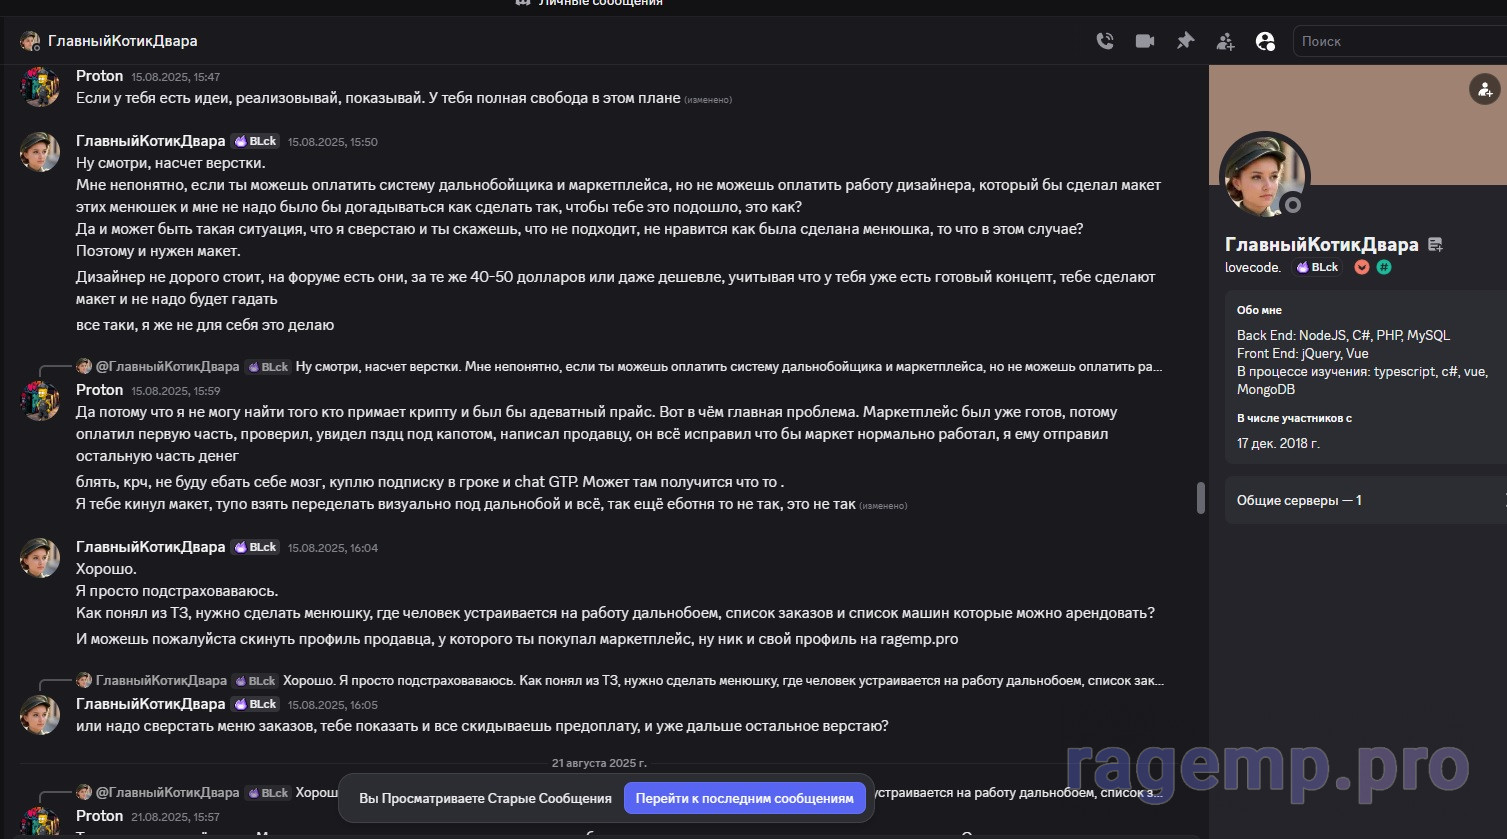Click Proton username on the 15:47 message
This screenshot has width=1507, height=839.
tap(99, 76)
